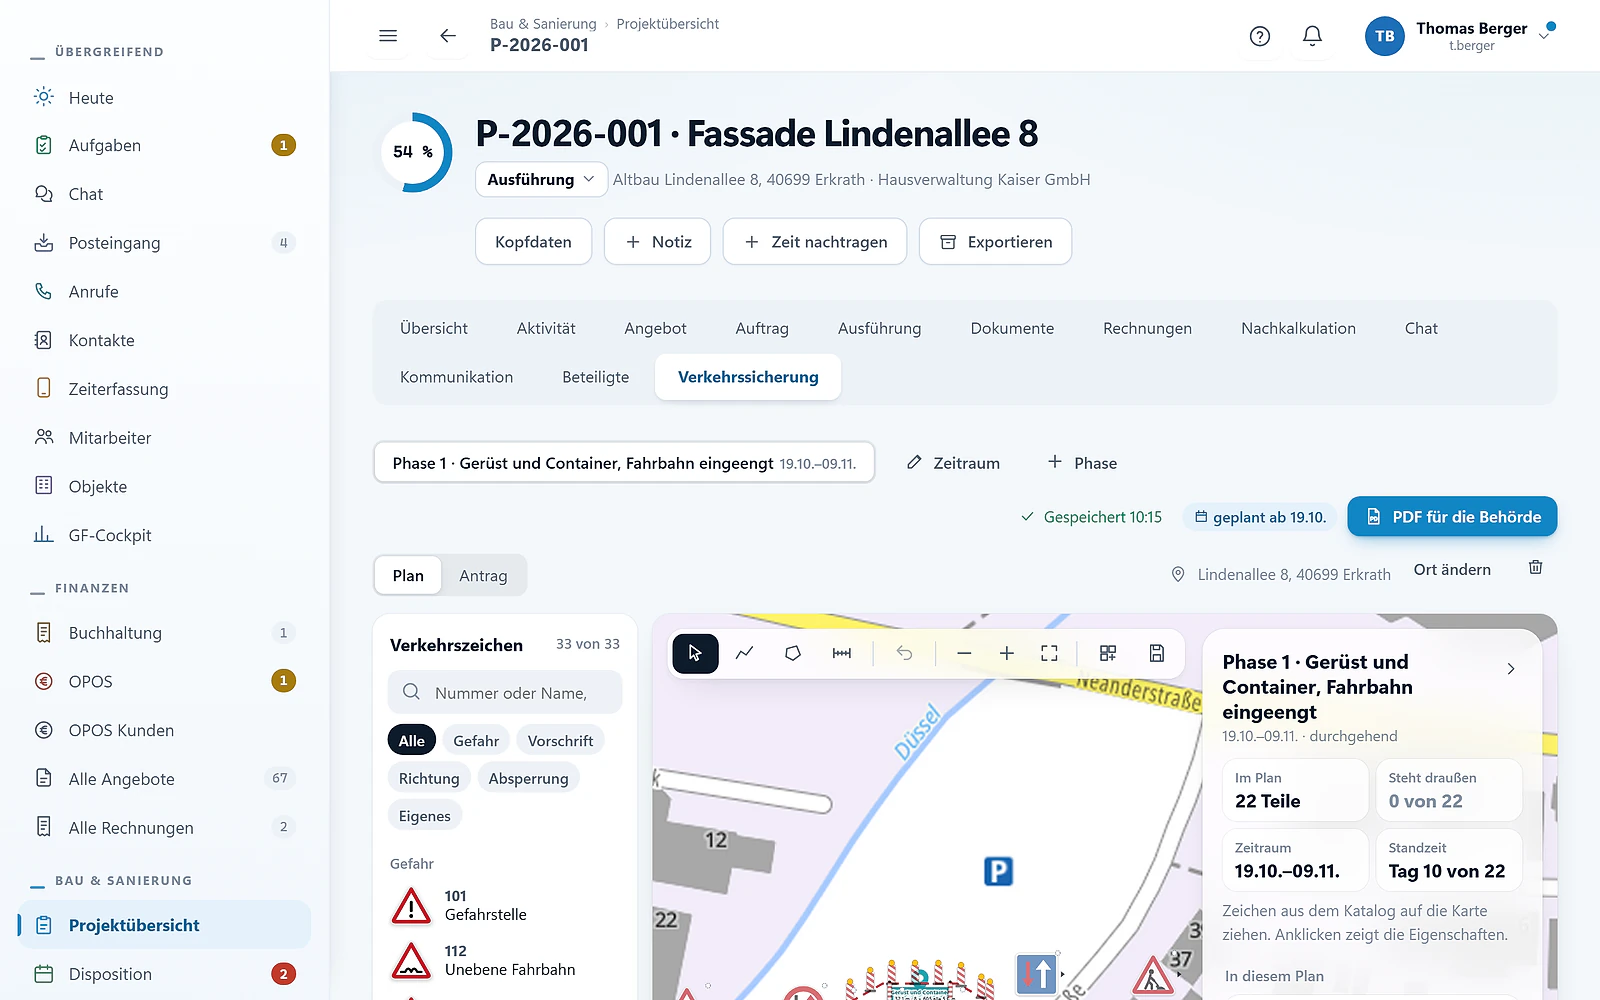Open Zeiterfassung in the sidebar

click(164, 389)
